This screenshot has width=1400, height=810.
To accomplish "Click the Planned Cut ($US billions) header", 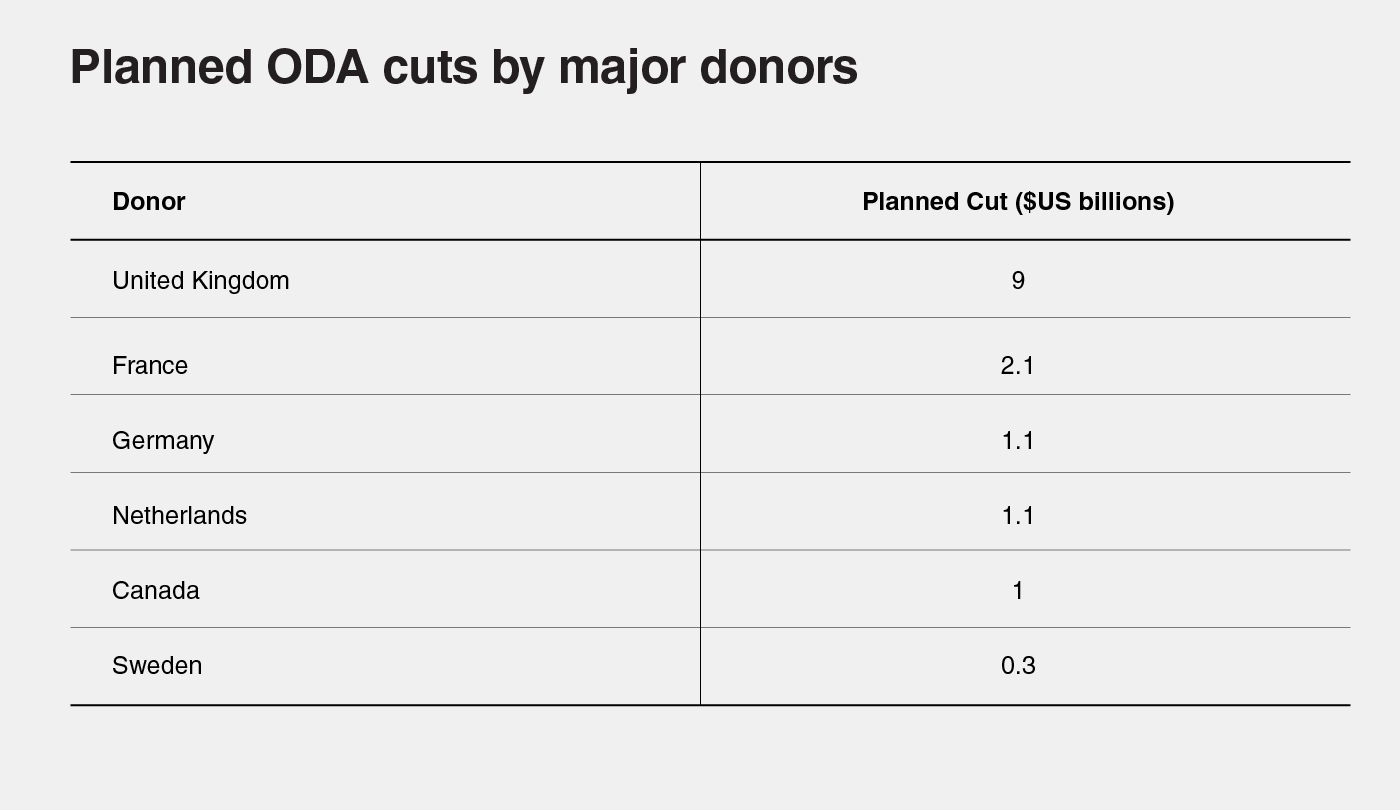I will click(x=1018, y=201).
